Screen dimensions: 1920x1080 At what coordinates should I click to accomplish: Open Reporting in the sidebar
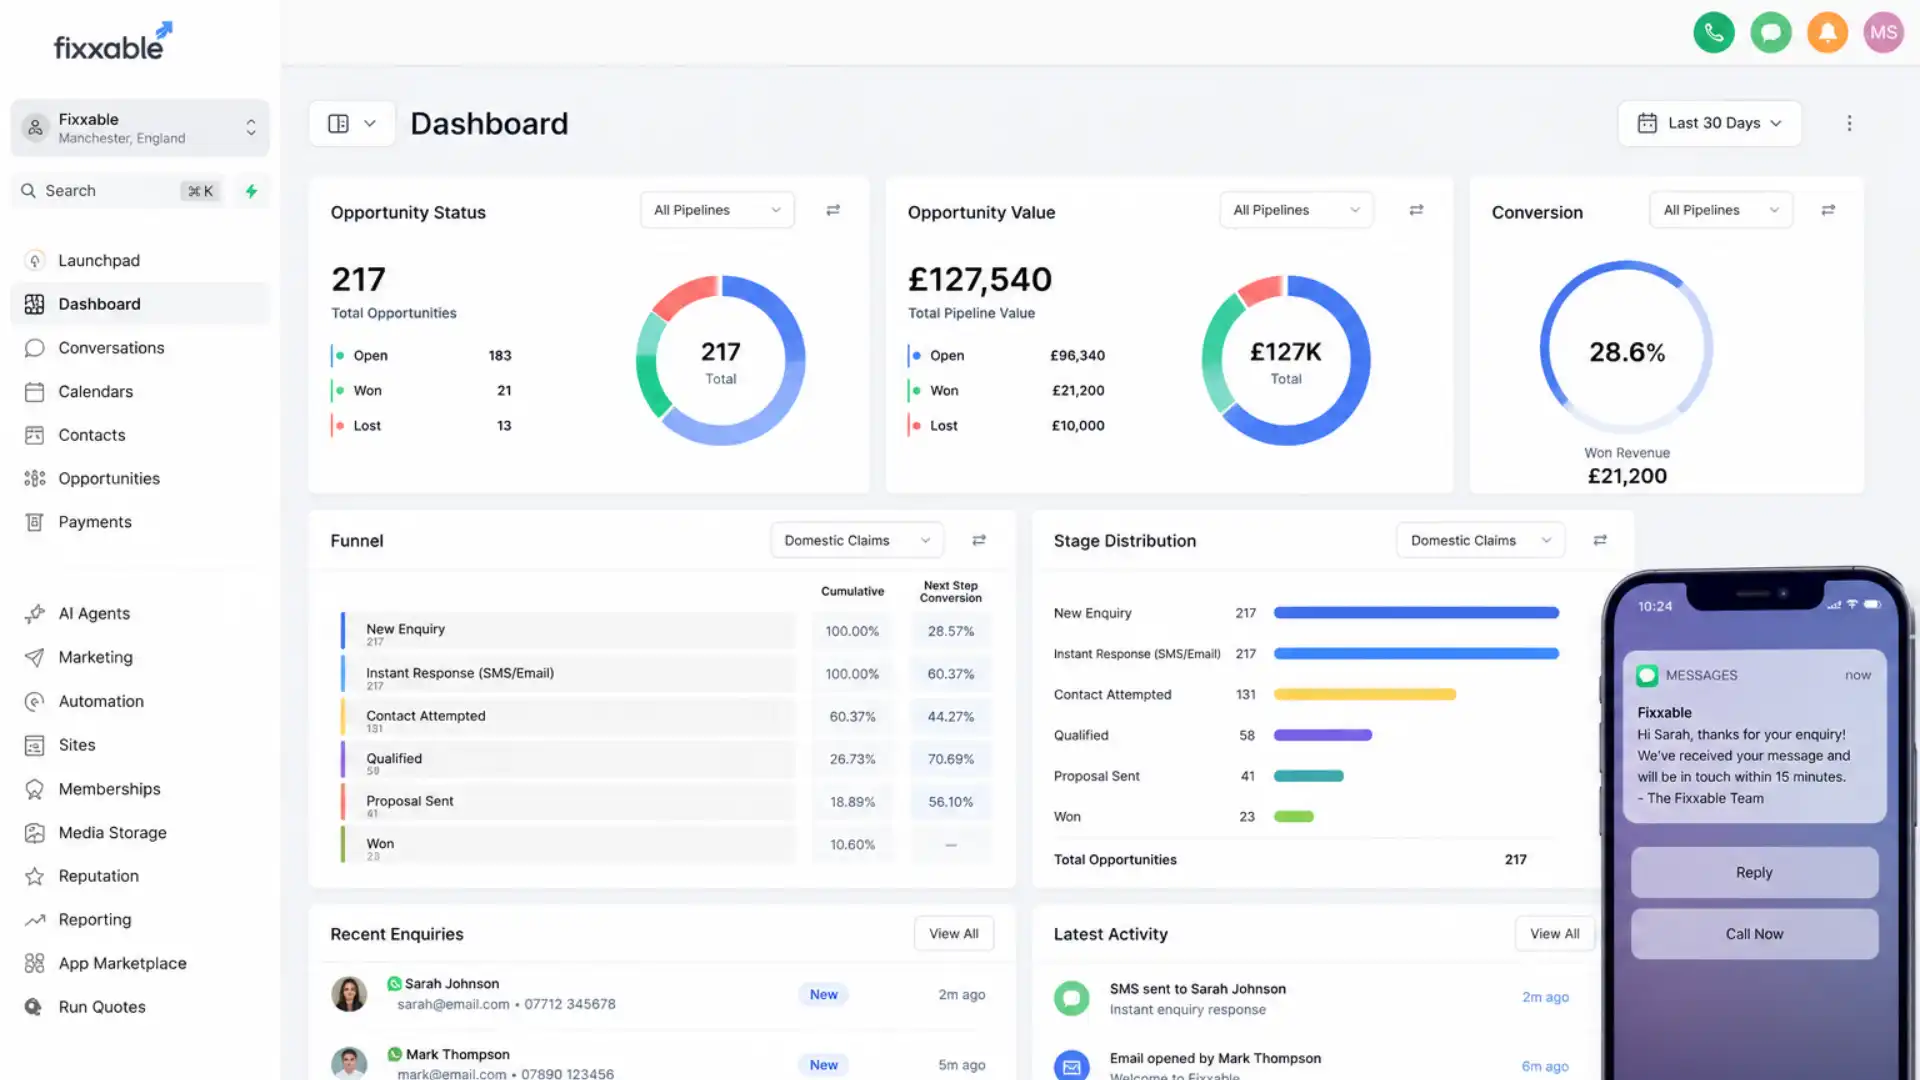tap(95, 919)
